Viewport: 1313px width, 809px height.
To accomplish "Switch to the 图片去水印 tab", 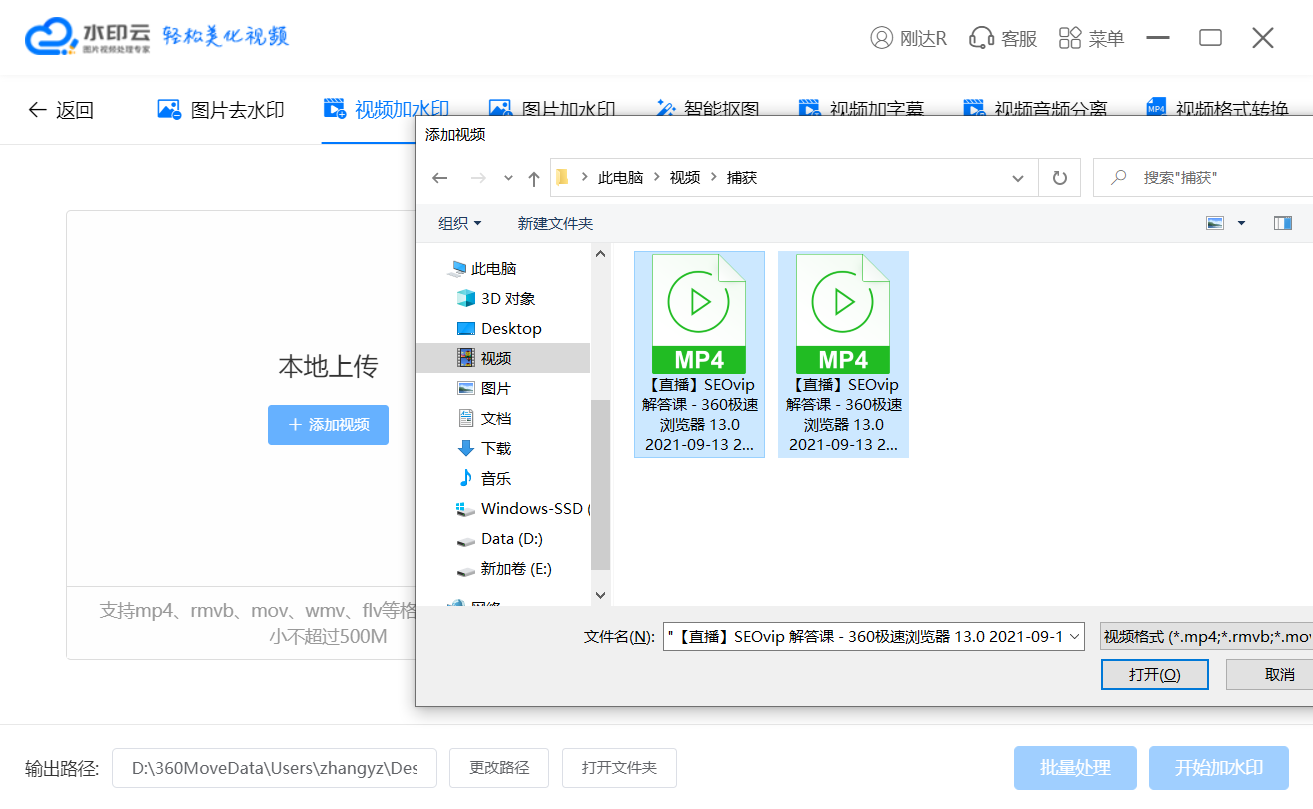I will pyautogui.click(x=221, y=110).
